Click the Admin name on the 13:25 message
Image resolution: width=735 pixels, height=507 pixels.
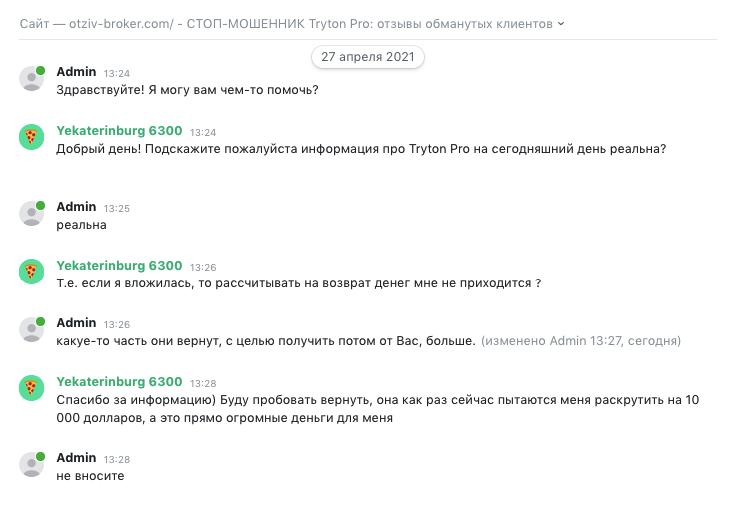76,207
